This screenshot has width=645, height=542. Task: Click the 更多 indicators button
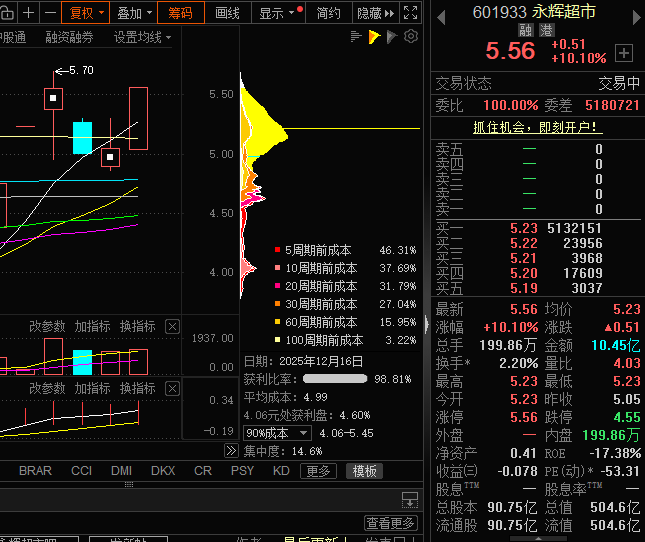pyautogui.click(x=318, y=471)
